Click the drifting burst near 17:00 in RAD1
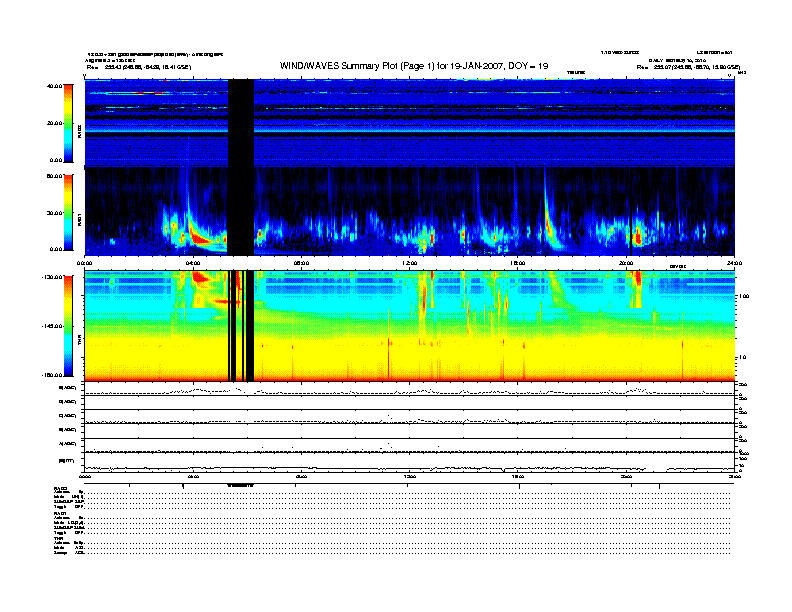Viewport: 792px width, 612px height. tap(550, 217)
